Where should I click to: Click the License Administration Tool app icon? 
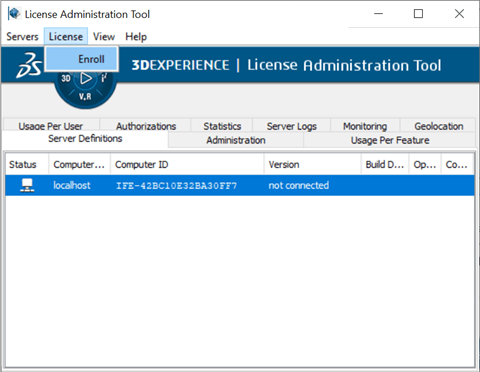14,14
